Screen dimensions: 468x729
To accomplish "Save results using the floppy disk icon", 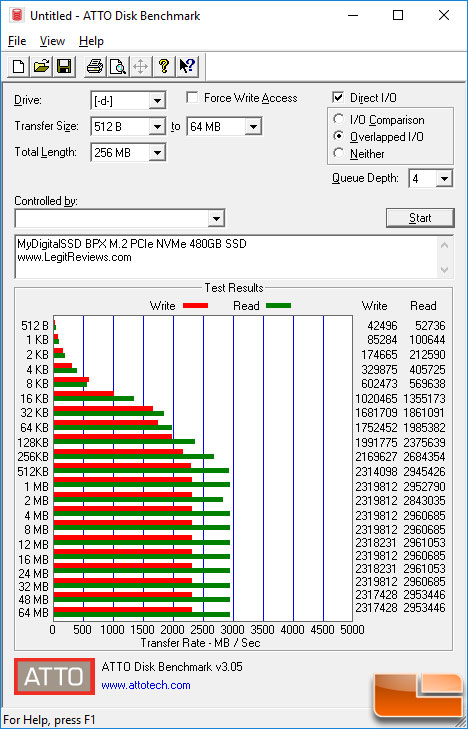I will (x=64, y=67).
